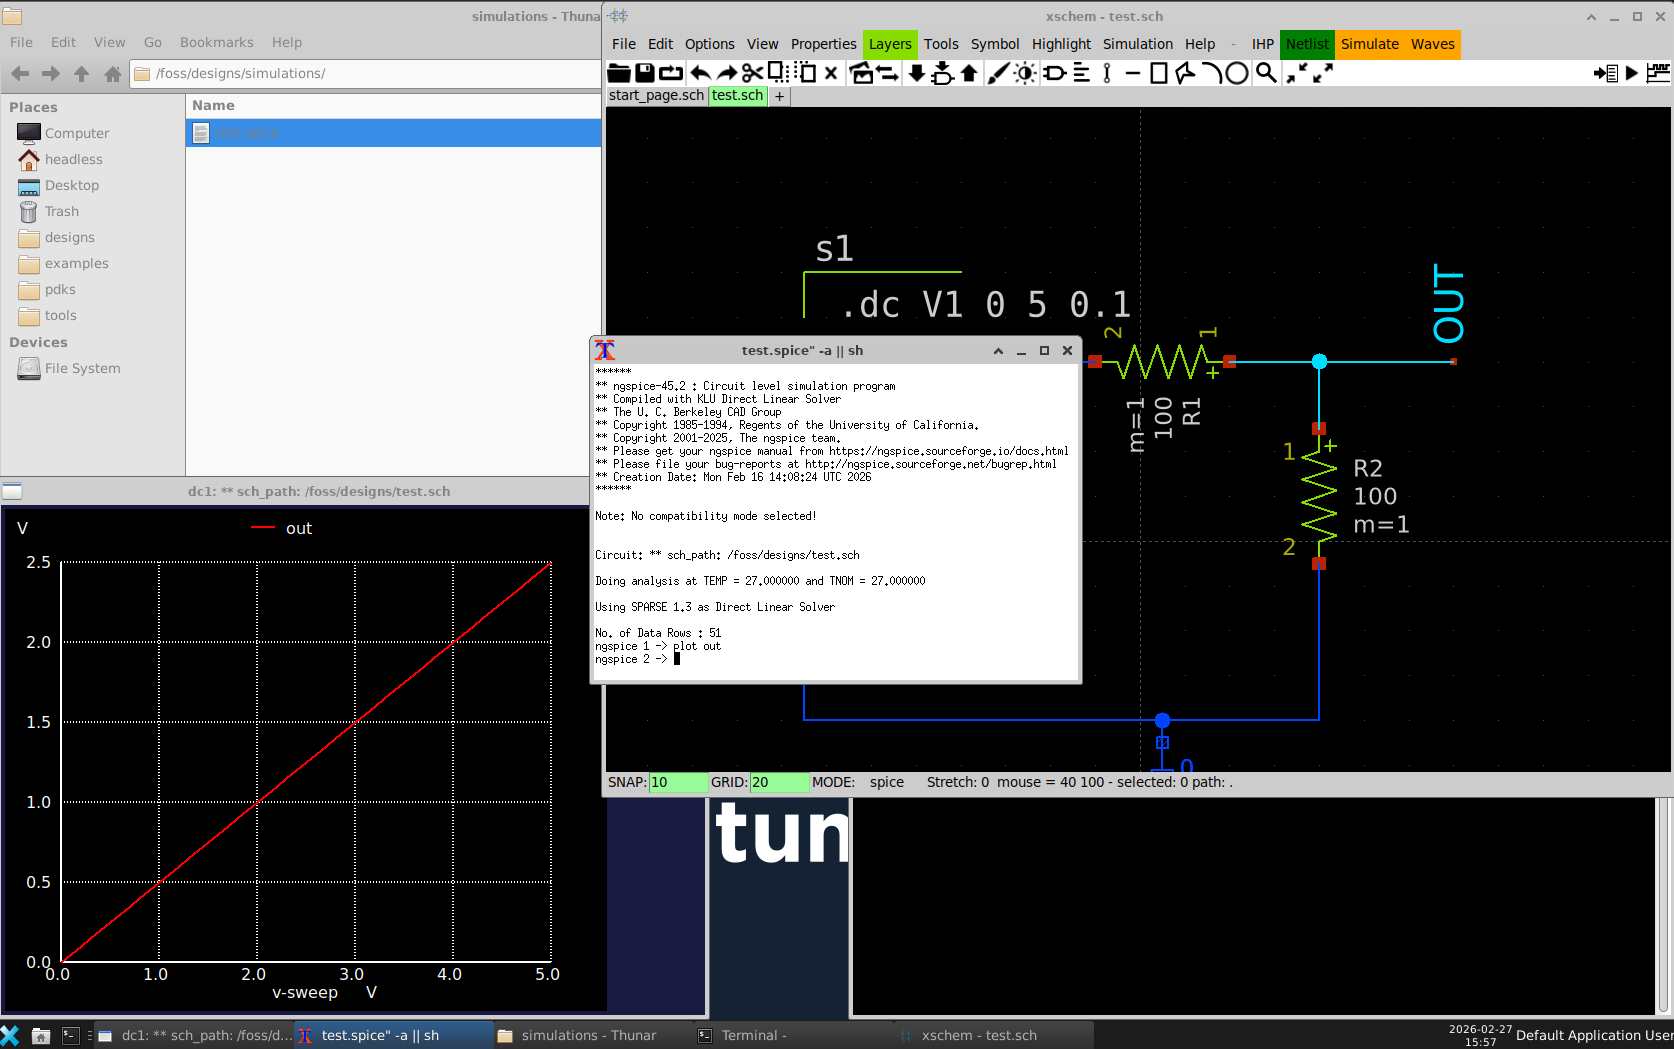The width and height of the screenshot is (1674, 1049).
Task: Open the waveform viewer icon at far right
Action: coord(1658,73)
